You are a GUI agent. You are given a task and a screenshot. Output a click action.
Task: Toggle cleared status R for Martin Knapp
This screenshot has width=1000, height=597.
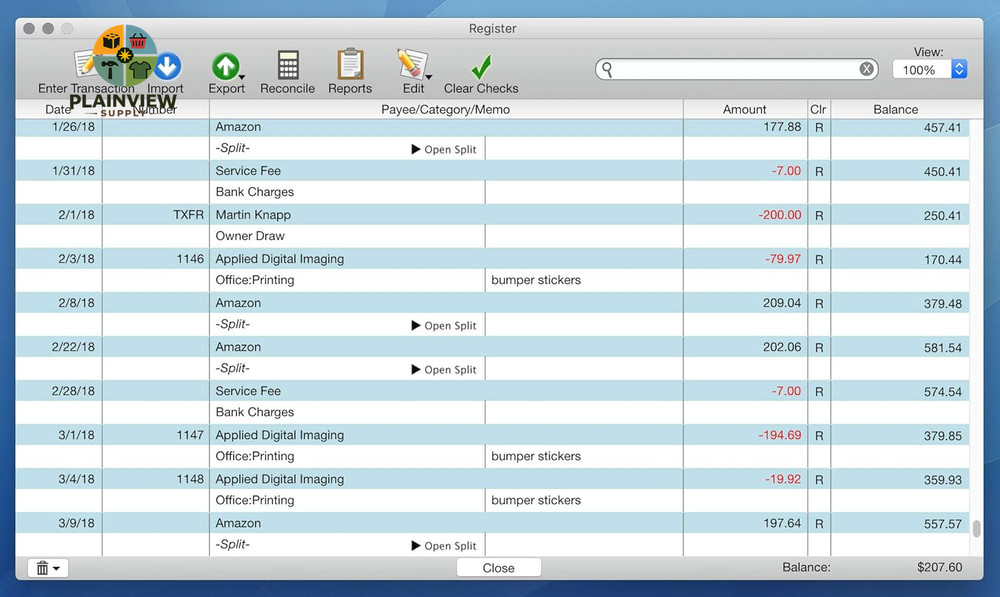tap(819, 215)
